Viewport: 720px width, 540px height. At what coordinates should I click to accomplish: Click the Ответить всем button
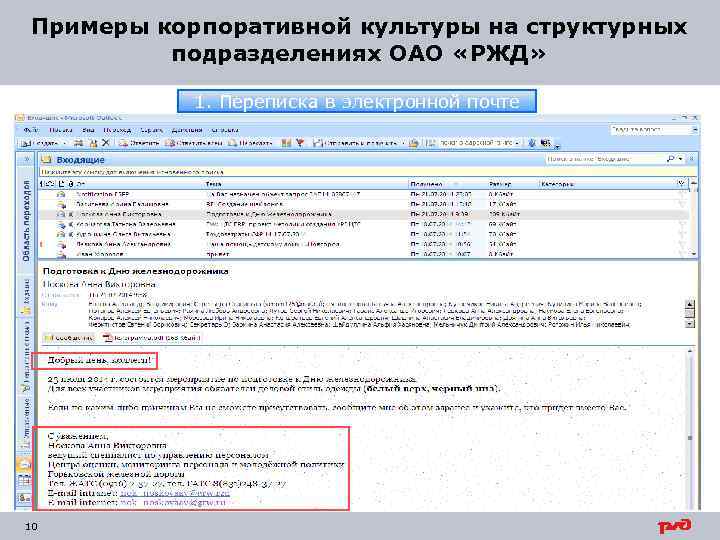coord(193,143)
